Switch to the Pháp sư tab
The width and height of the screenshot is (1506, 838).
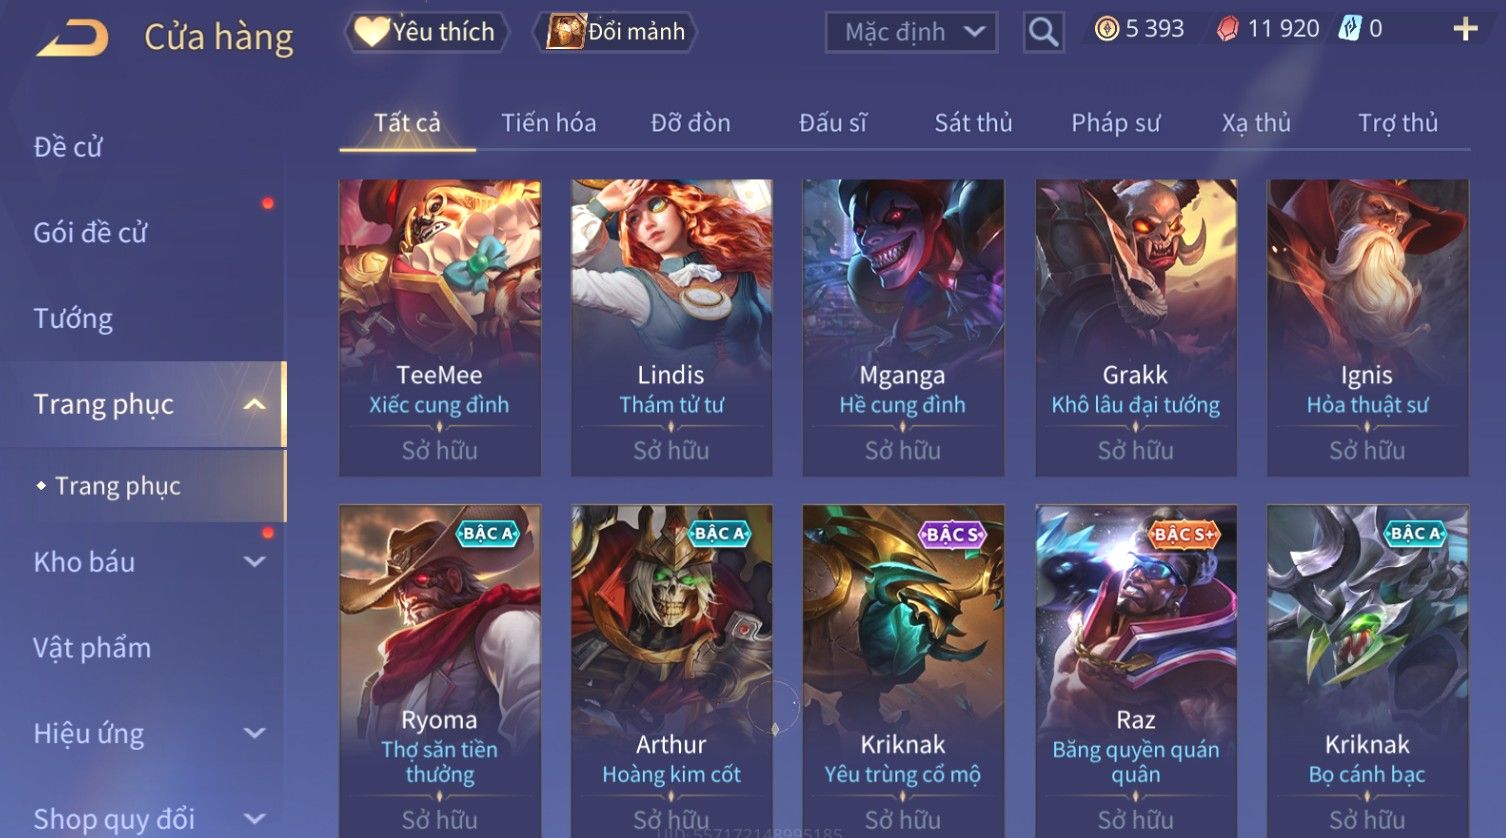coord(1115,123)
